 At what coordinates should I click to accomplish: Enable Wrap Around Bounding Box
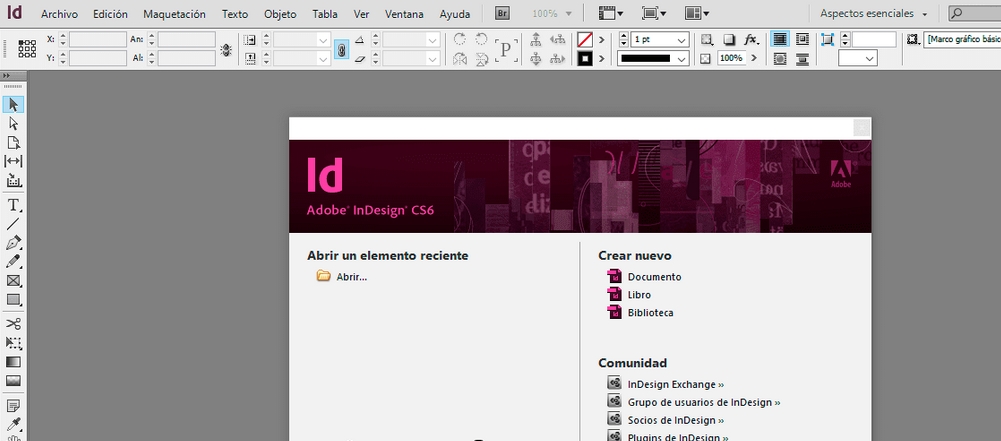tap(802, 40)
